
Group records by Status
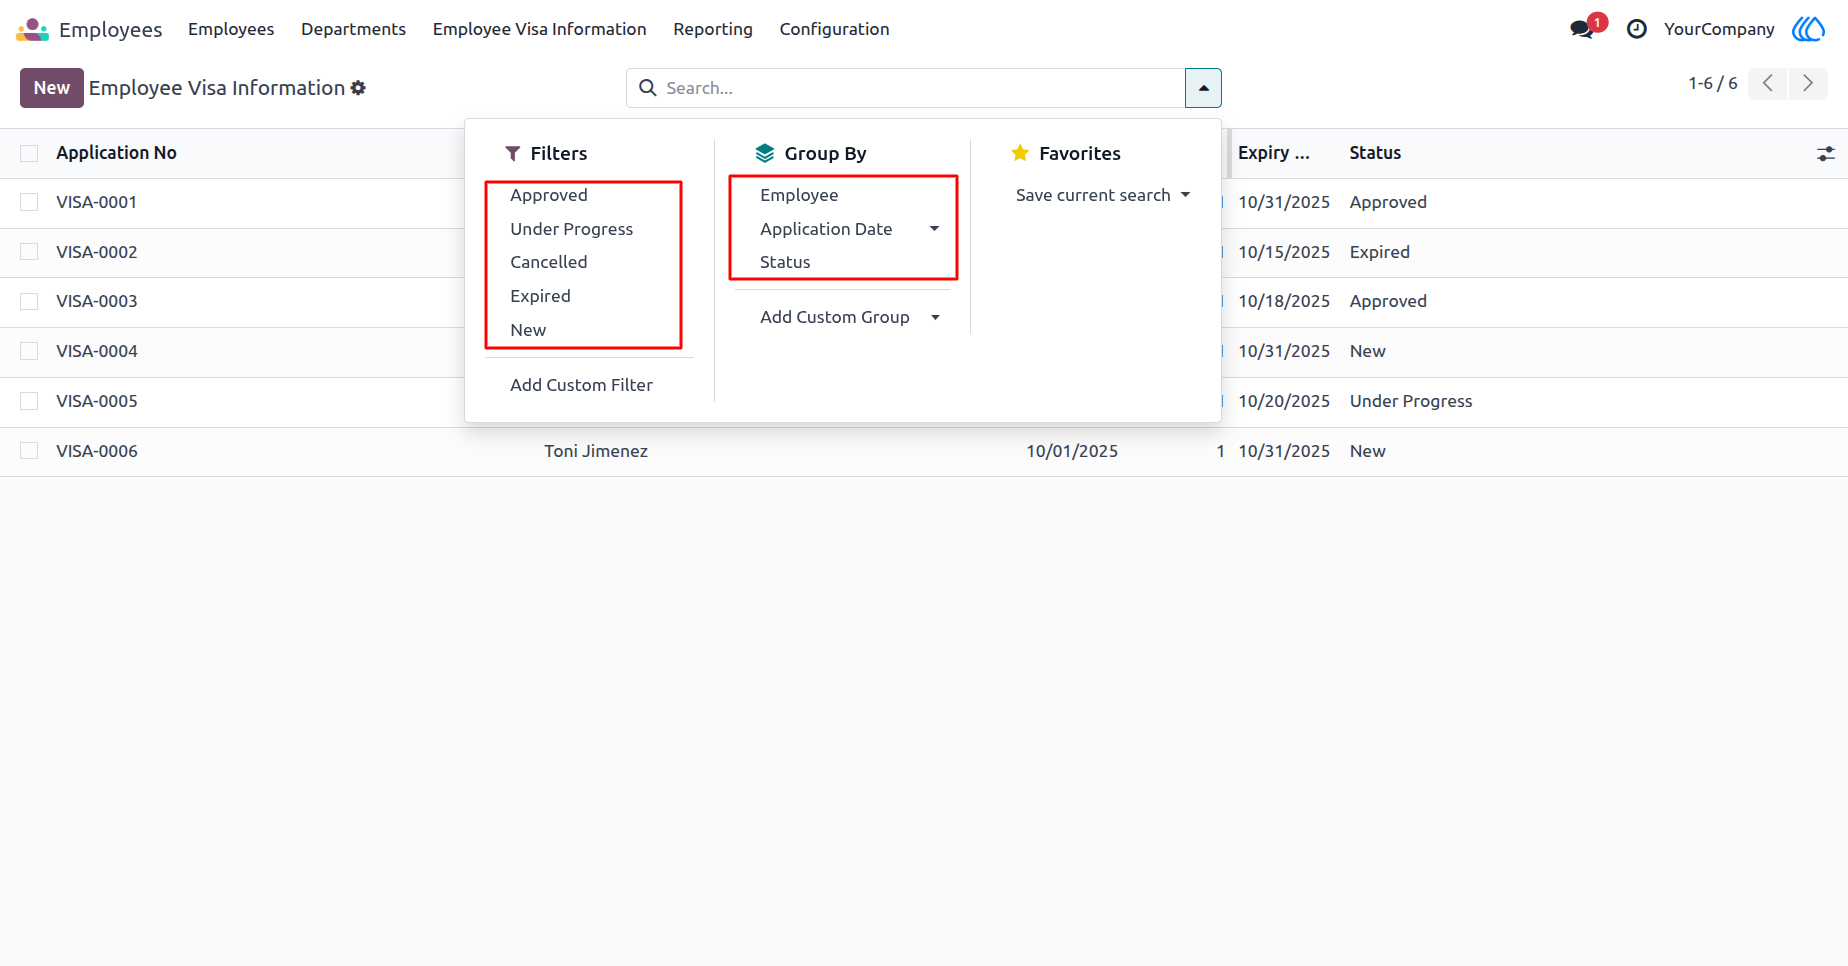785,262
